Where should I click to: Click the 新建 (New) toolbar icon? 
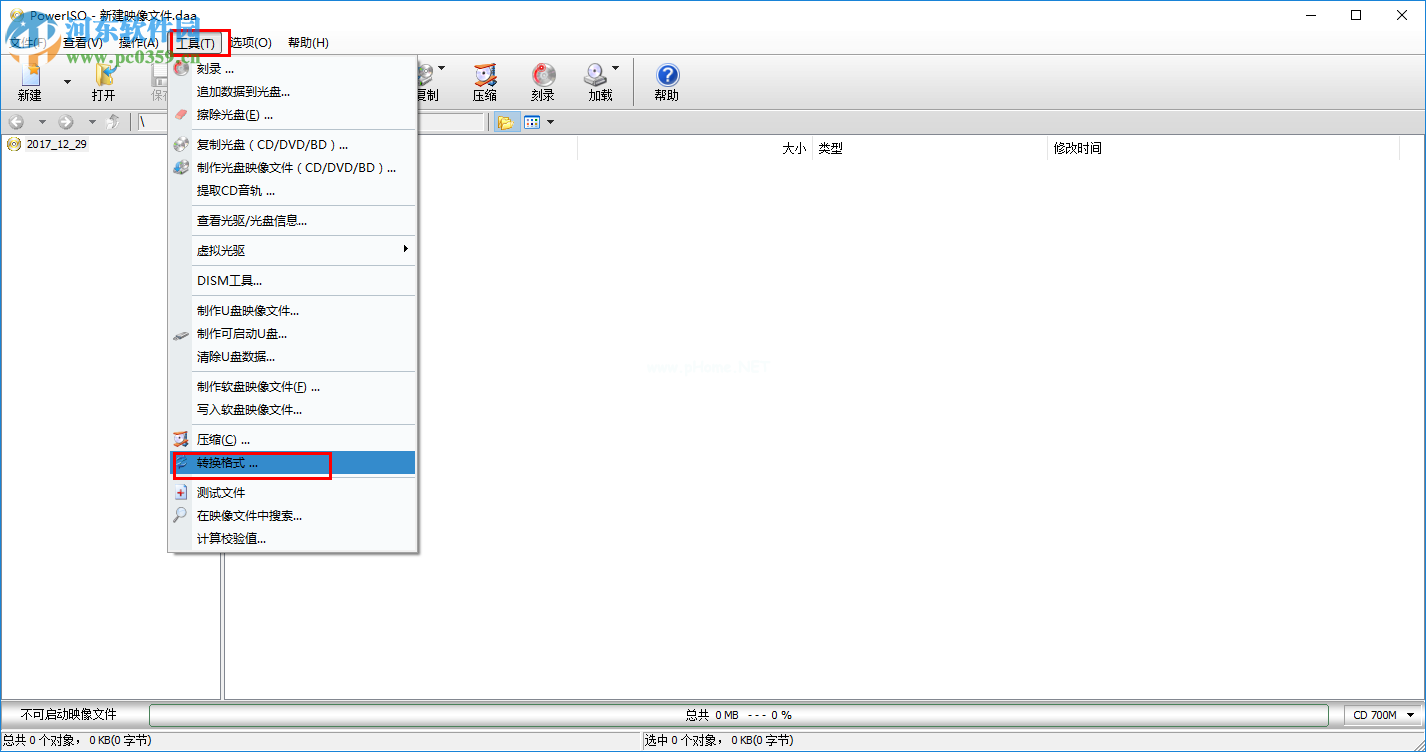(x=30, y=82)
